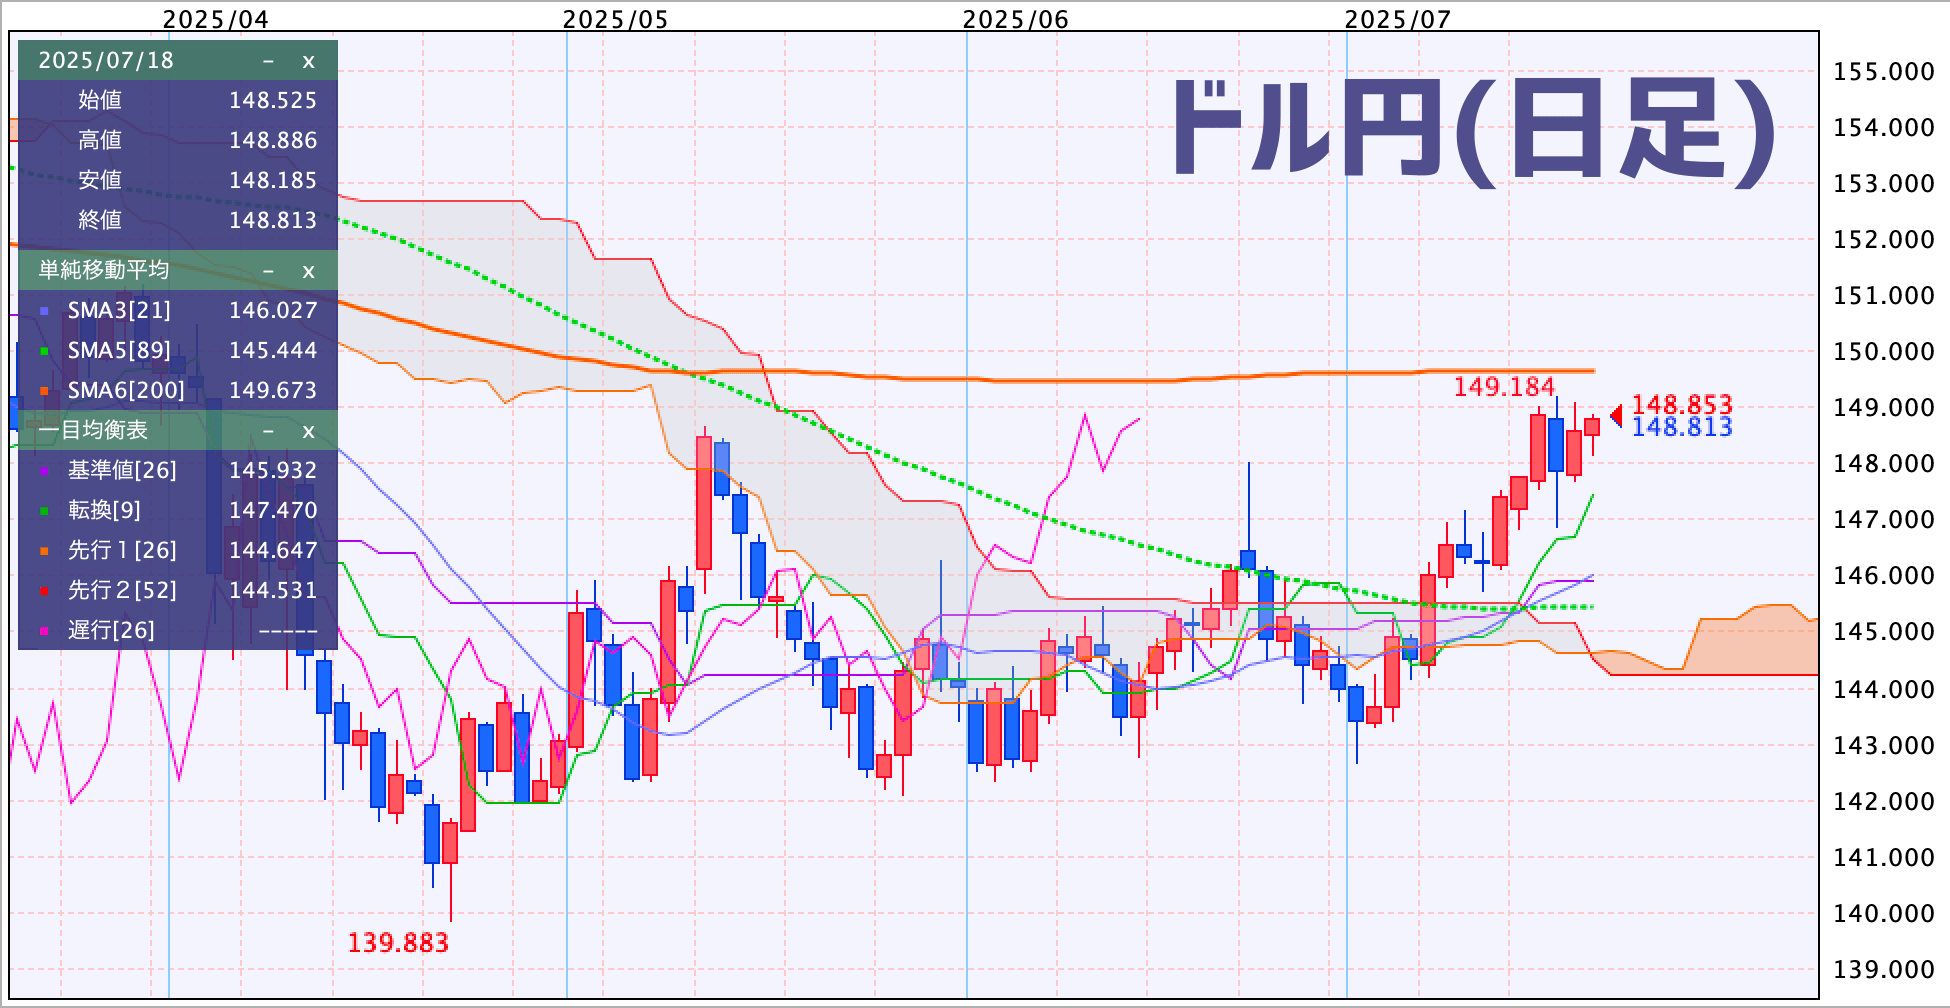Image resolution: width=1950 pixels, height=1008 pixels.
Task: Click the 139.883 low price label
Action: click(398, 942)
